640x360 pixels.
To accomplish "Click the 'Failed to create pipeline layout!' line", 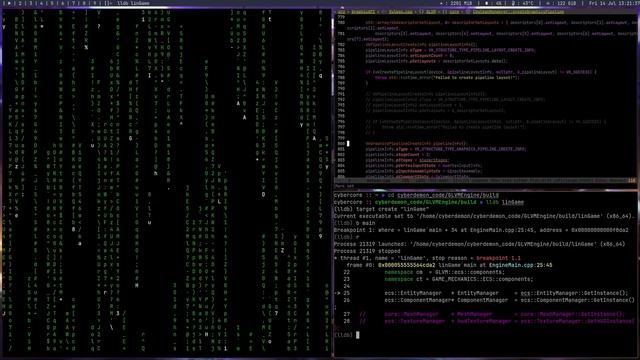I will point(447,78).
